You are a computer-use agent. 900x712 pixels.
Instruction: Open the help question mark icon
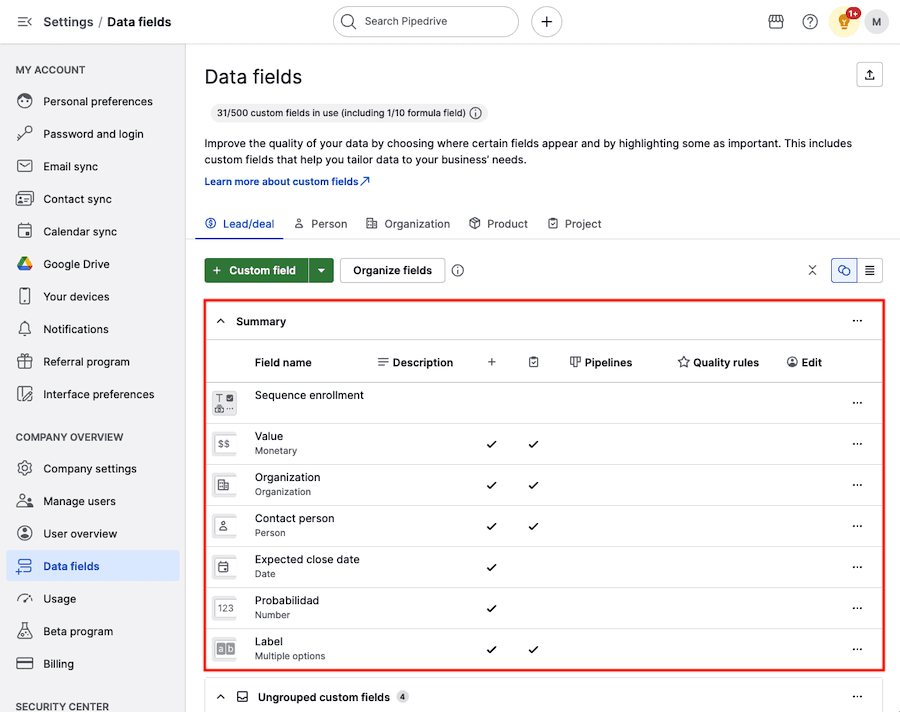(x=810, y=22)
